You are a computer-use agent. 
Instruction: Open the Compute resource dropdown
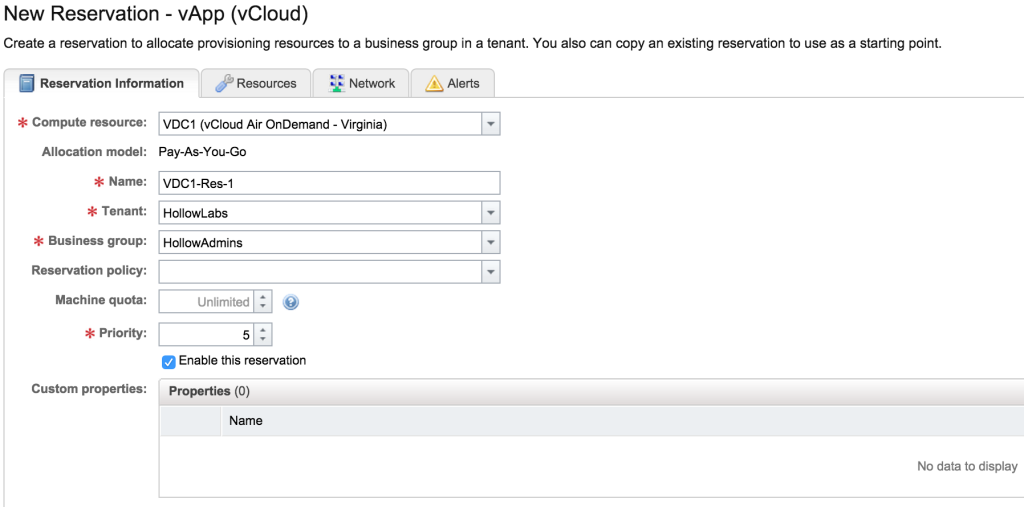coord(490,124)
